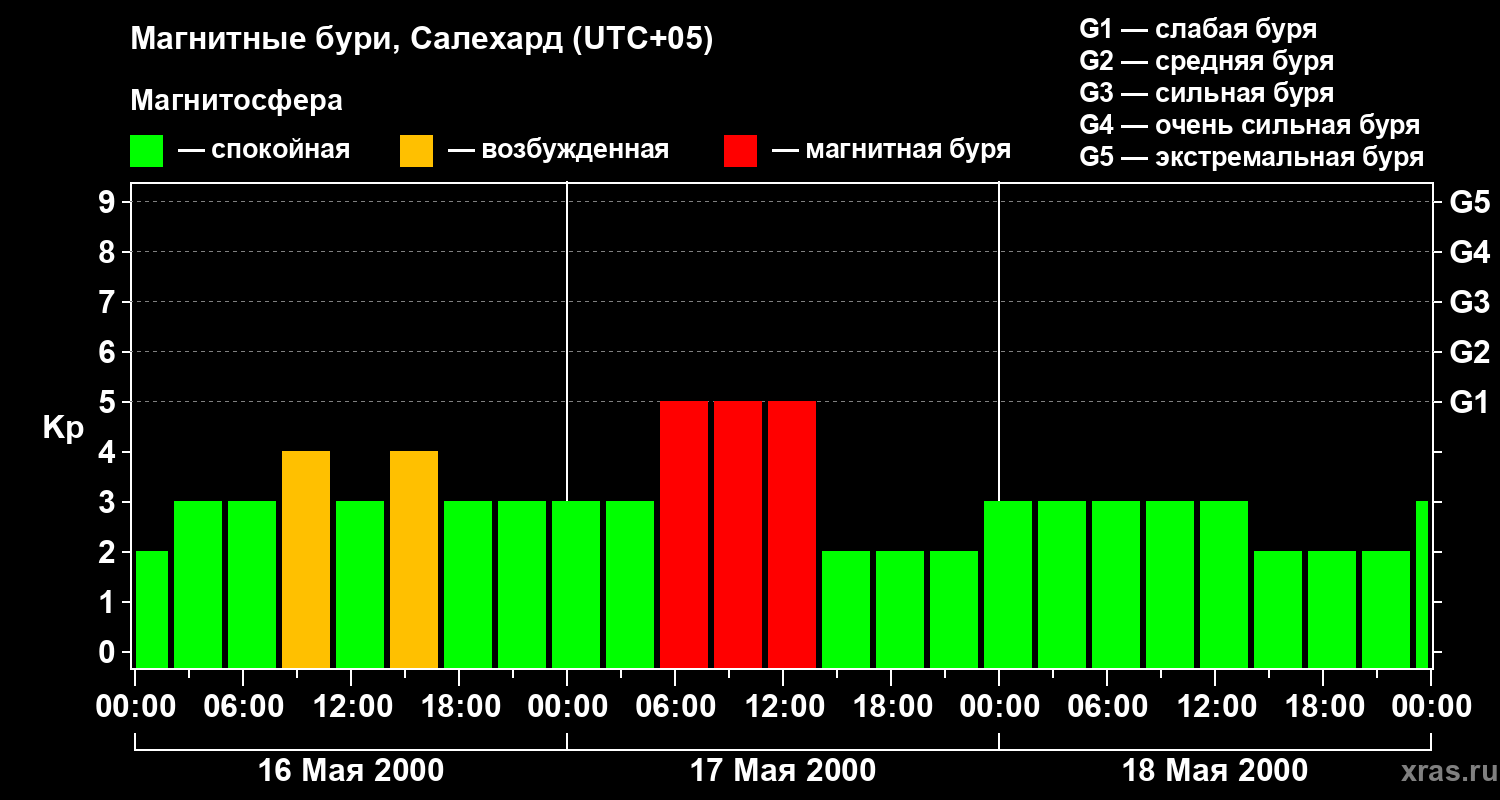Select the chart title 'Магнитные бури, Салехард (UTC+05)'

pos(422,40)
